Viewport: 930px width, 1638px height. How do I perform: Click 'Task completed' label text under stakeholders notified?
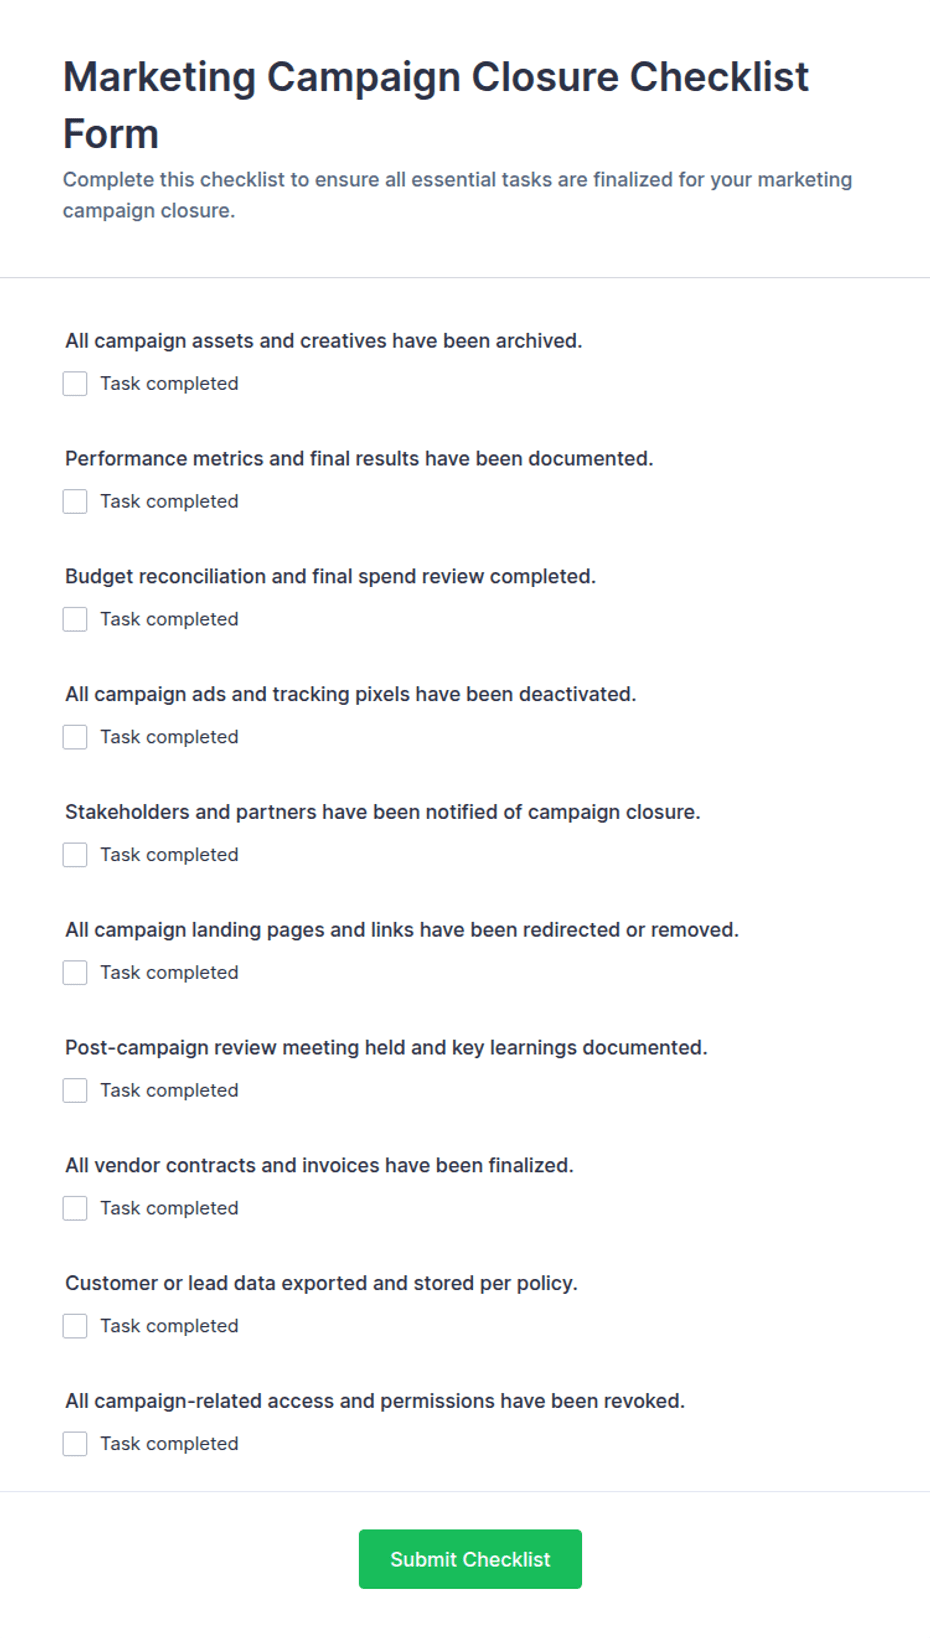pyautogui.click(x=169, y=856)
